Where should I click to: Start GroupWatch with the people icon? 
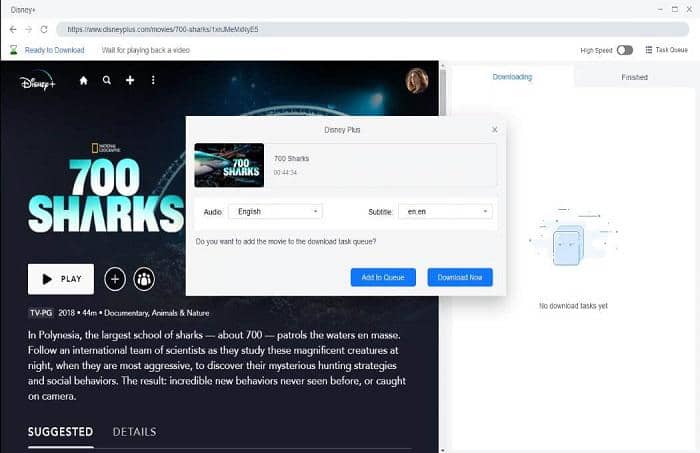tap(144, 279)
